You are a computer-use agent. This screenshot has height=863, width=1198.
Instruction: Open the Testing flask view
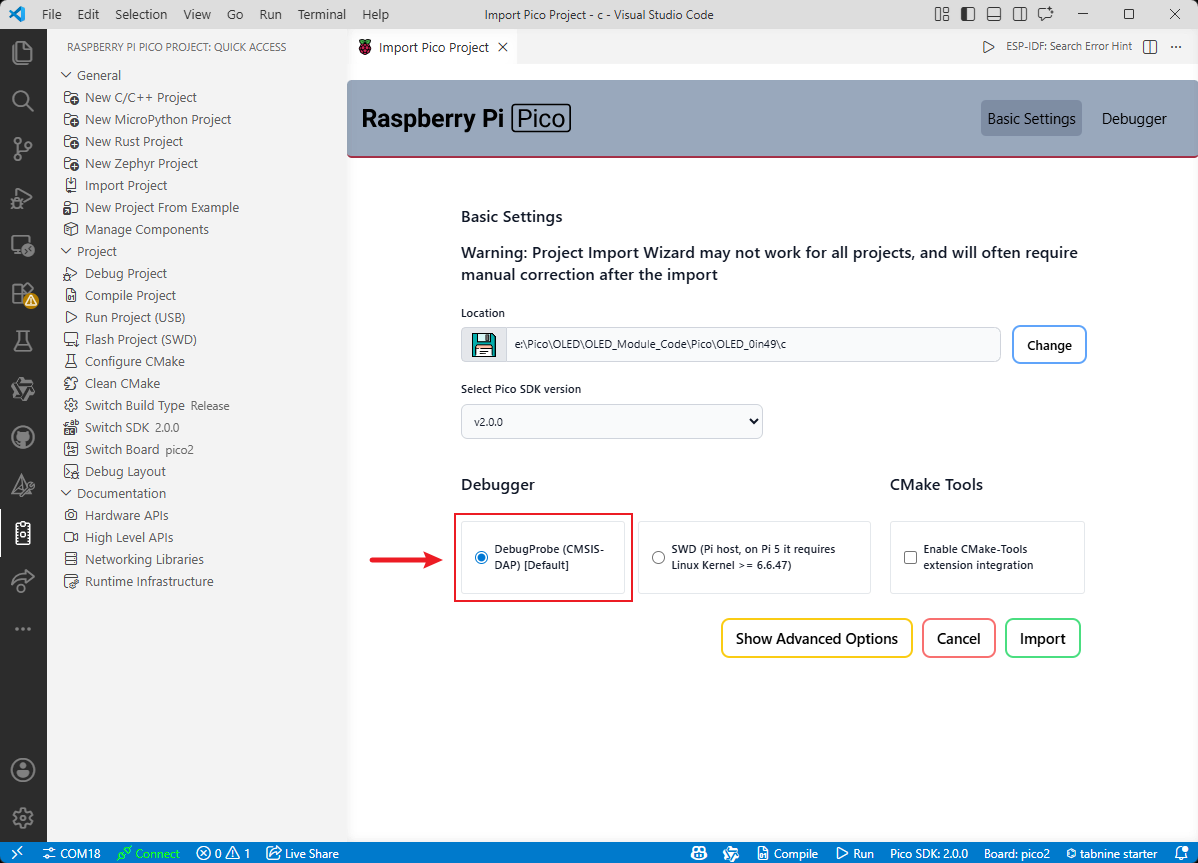pos(23,341)
